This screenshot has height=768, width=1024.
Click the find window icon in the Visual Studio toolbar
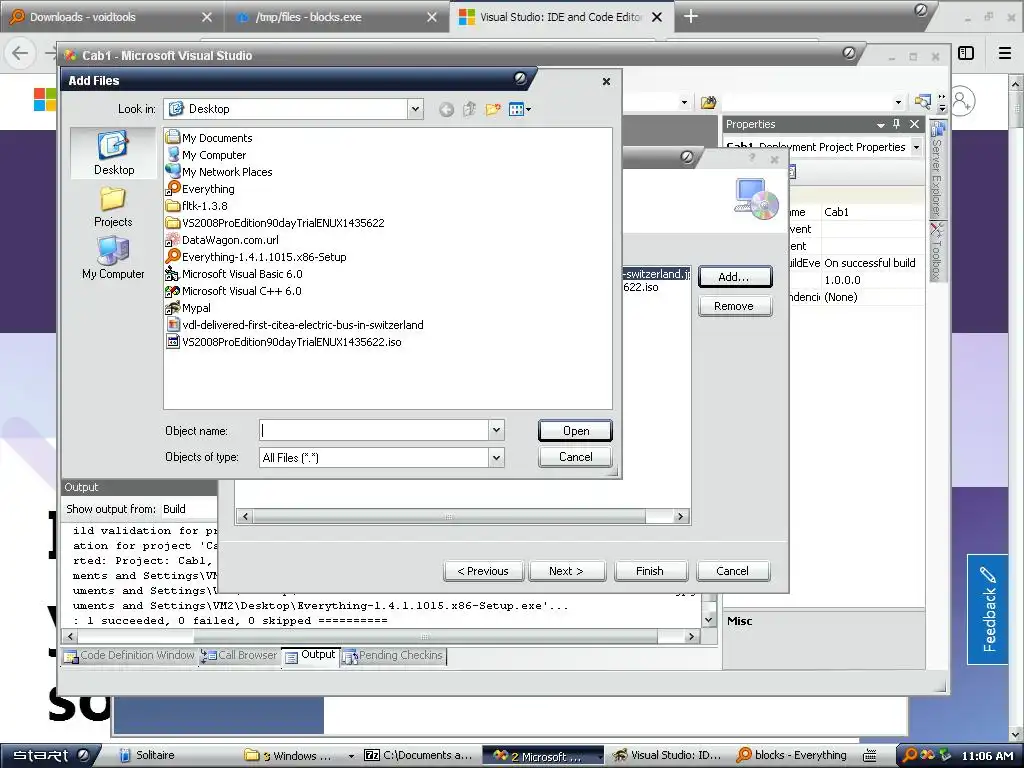tap(923, 101)
